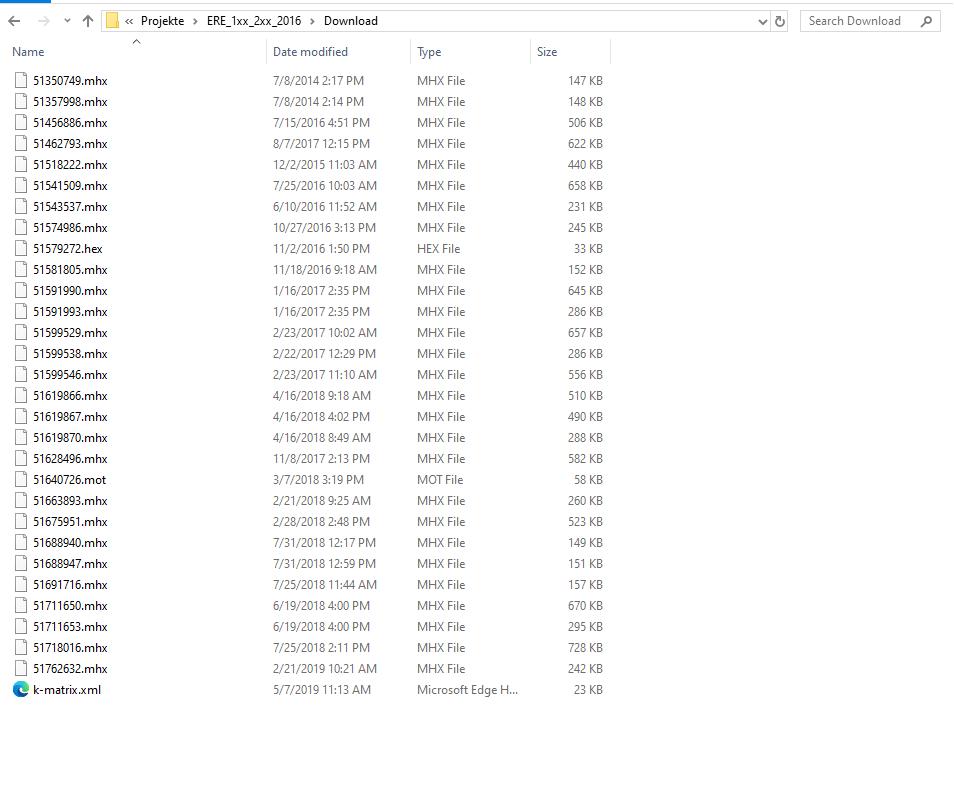Select icon of 51579272.hex file
Screen dimensions: 954x792
[21, 248]
